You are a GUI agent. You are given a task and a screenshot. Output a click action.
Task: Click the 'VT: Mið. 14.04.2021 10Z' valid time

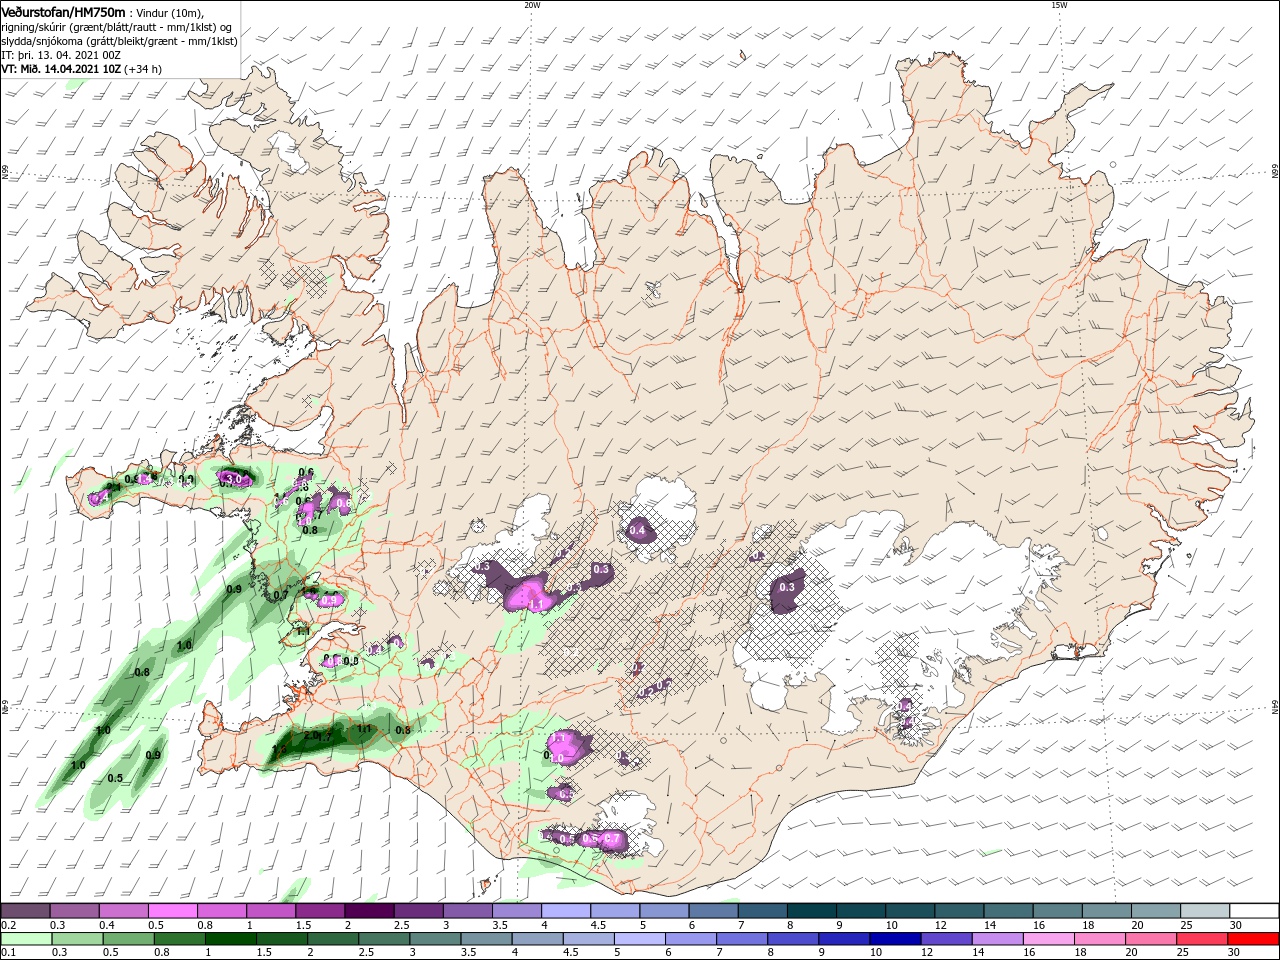[61, 69]
